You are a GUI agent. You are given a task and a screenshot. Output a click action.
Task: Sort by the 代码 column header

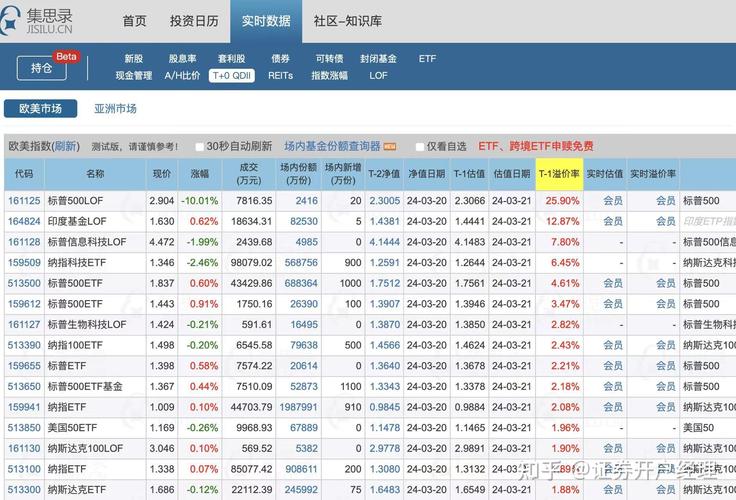(24, 174)
